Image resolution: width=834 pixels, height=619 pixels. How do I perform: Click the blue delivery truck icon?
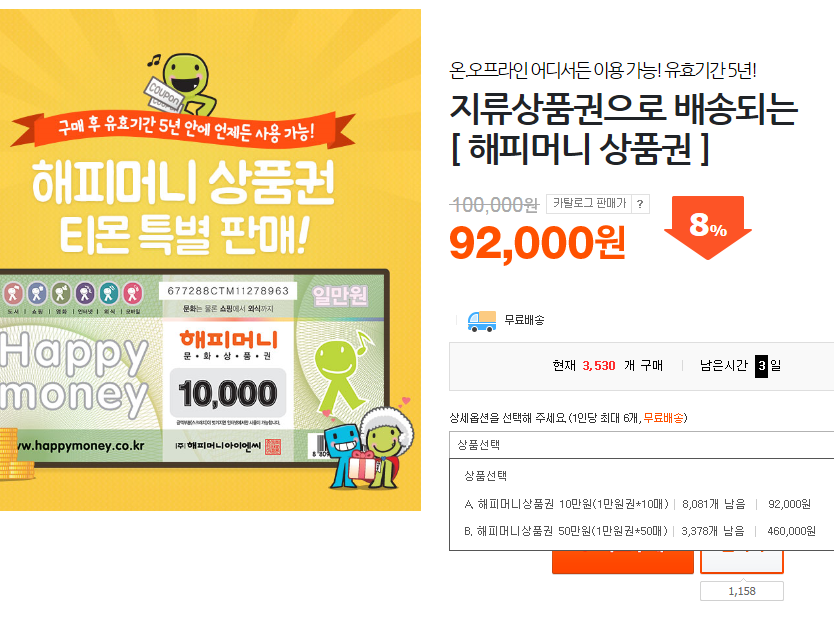click(482, 321)
